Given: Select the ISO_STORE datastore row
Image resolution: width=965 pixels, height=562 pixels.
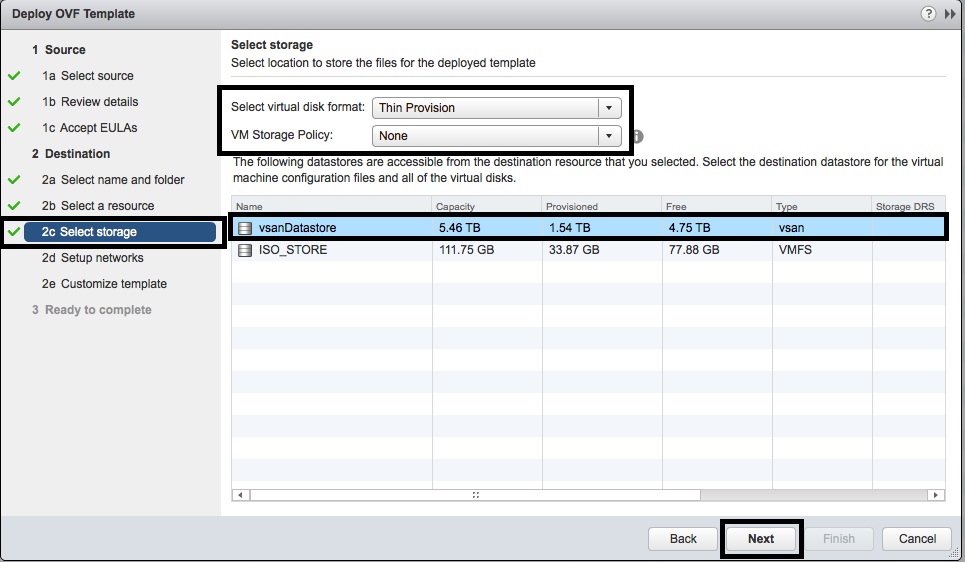Looking at the screenshot, I should 500,250.
